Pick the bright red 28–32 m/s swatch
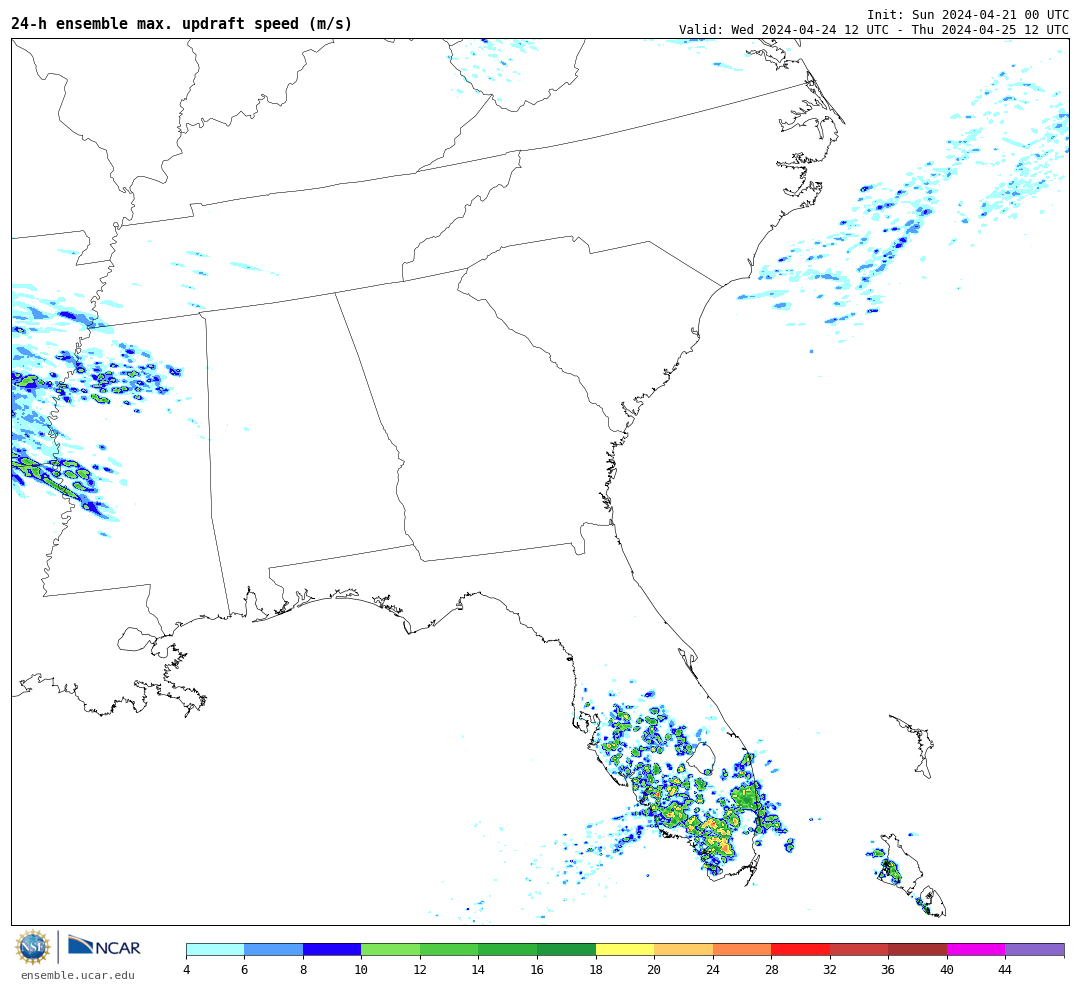 (800, 949)
